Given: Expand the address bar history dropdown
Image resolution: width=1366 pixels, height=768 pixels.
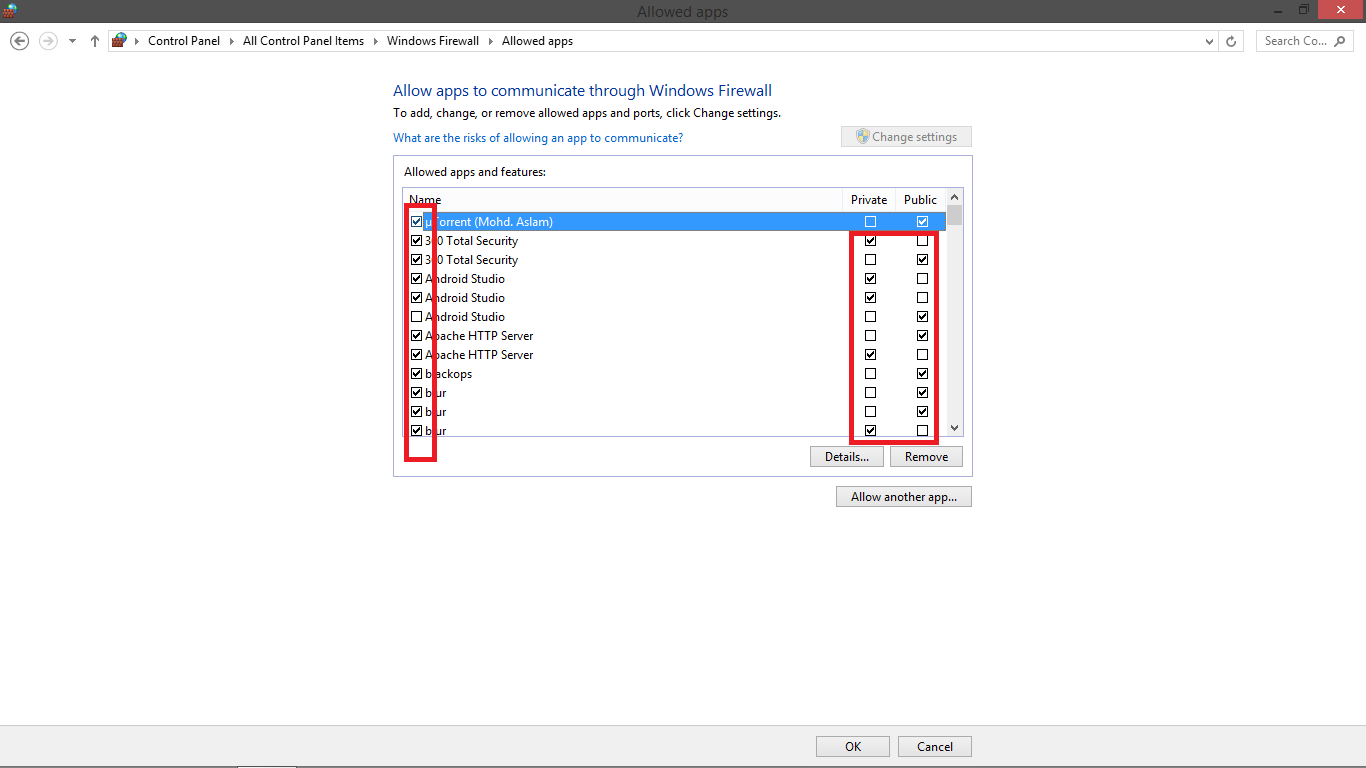Looking at the screenshot, I should pos(1210,41).
